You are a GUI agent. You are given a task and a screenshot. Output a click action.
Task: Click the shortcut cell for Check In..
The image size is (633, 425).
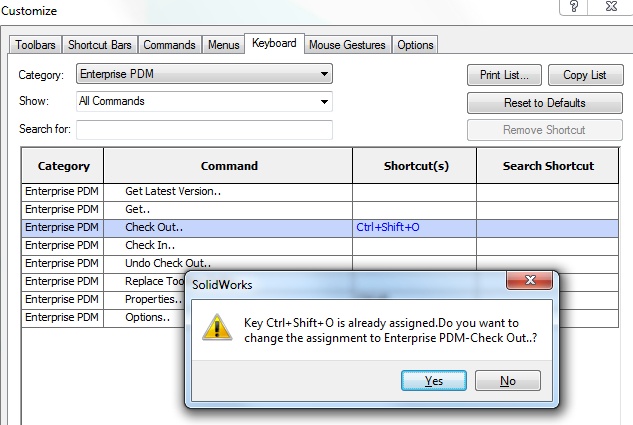415,246
